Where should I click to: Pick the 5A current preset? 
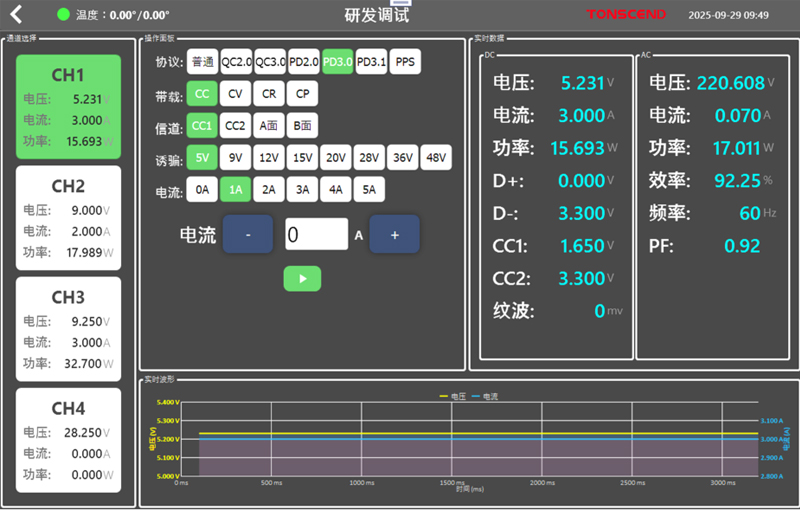[x=369, y=189]
